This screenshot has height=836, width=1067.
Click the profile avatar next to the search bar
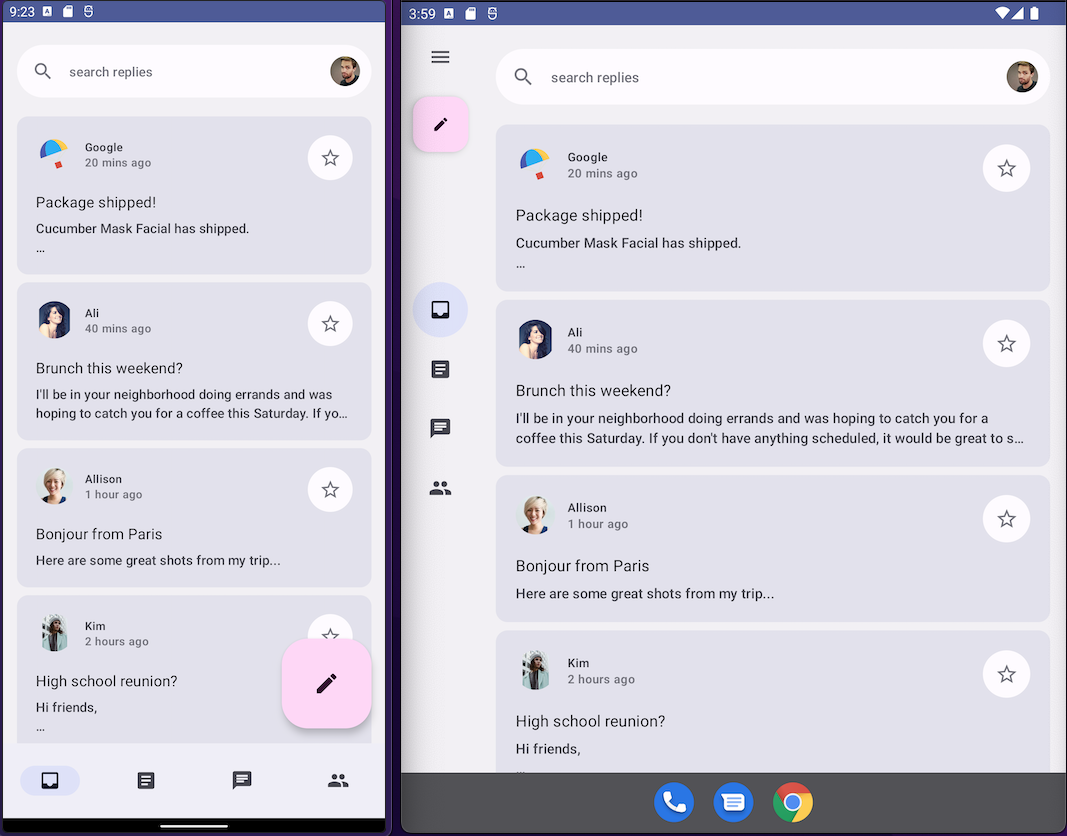coord(1022,76)
